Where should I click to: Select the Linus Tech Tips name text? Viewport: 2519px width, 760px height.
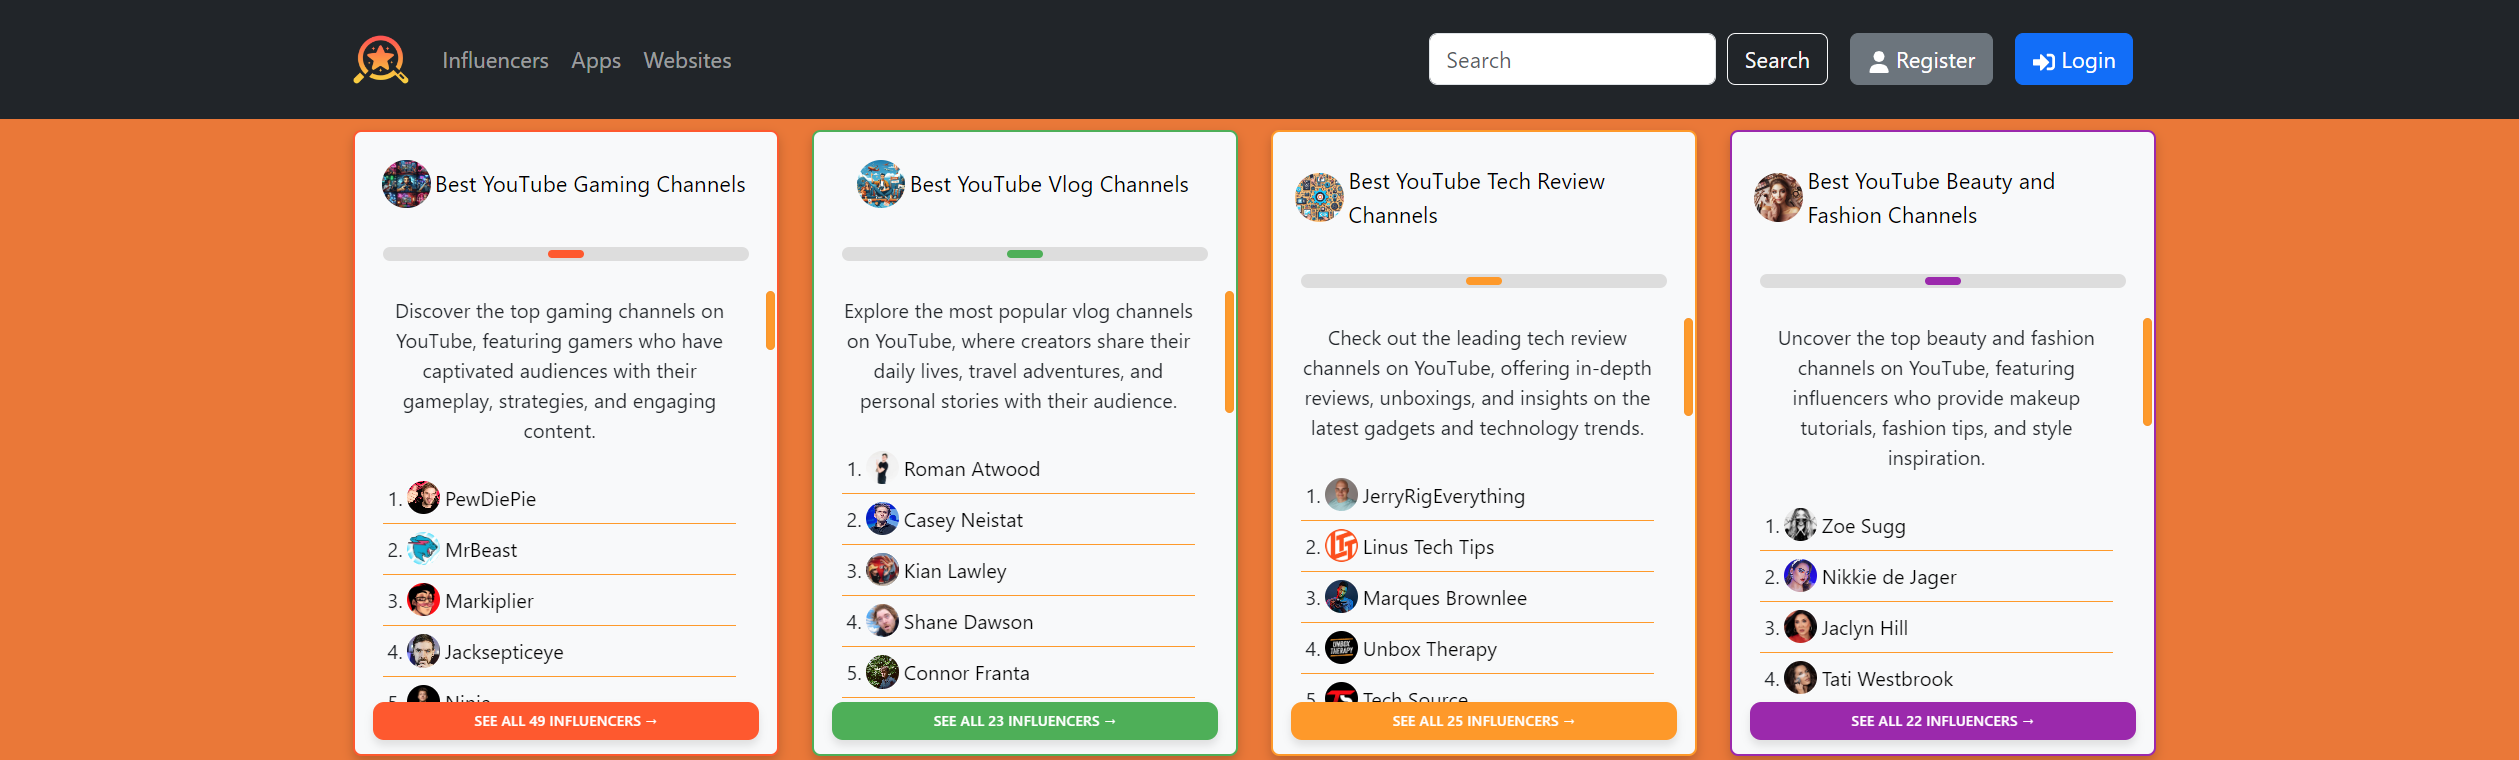(1428, 547)
